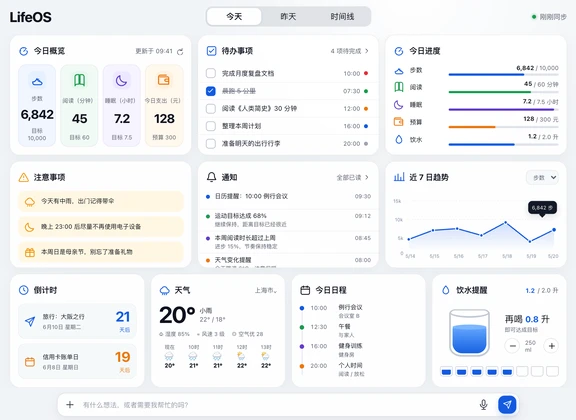Image resolution: width=576 pixels, height=420 pixels.
Task: Click the 今日进度 header icon
Action: (x=399, y=51)
